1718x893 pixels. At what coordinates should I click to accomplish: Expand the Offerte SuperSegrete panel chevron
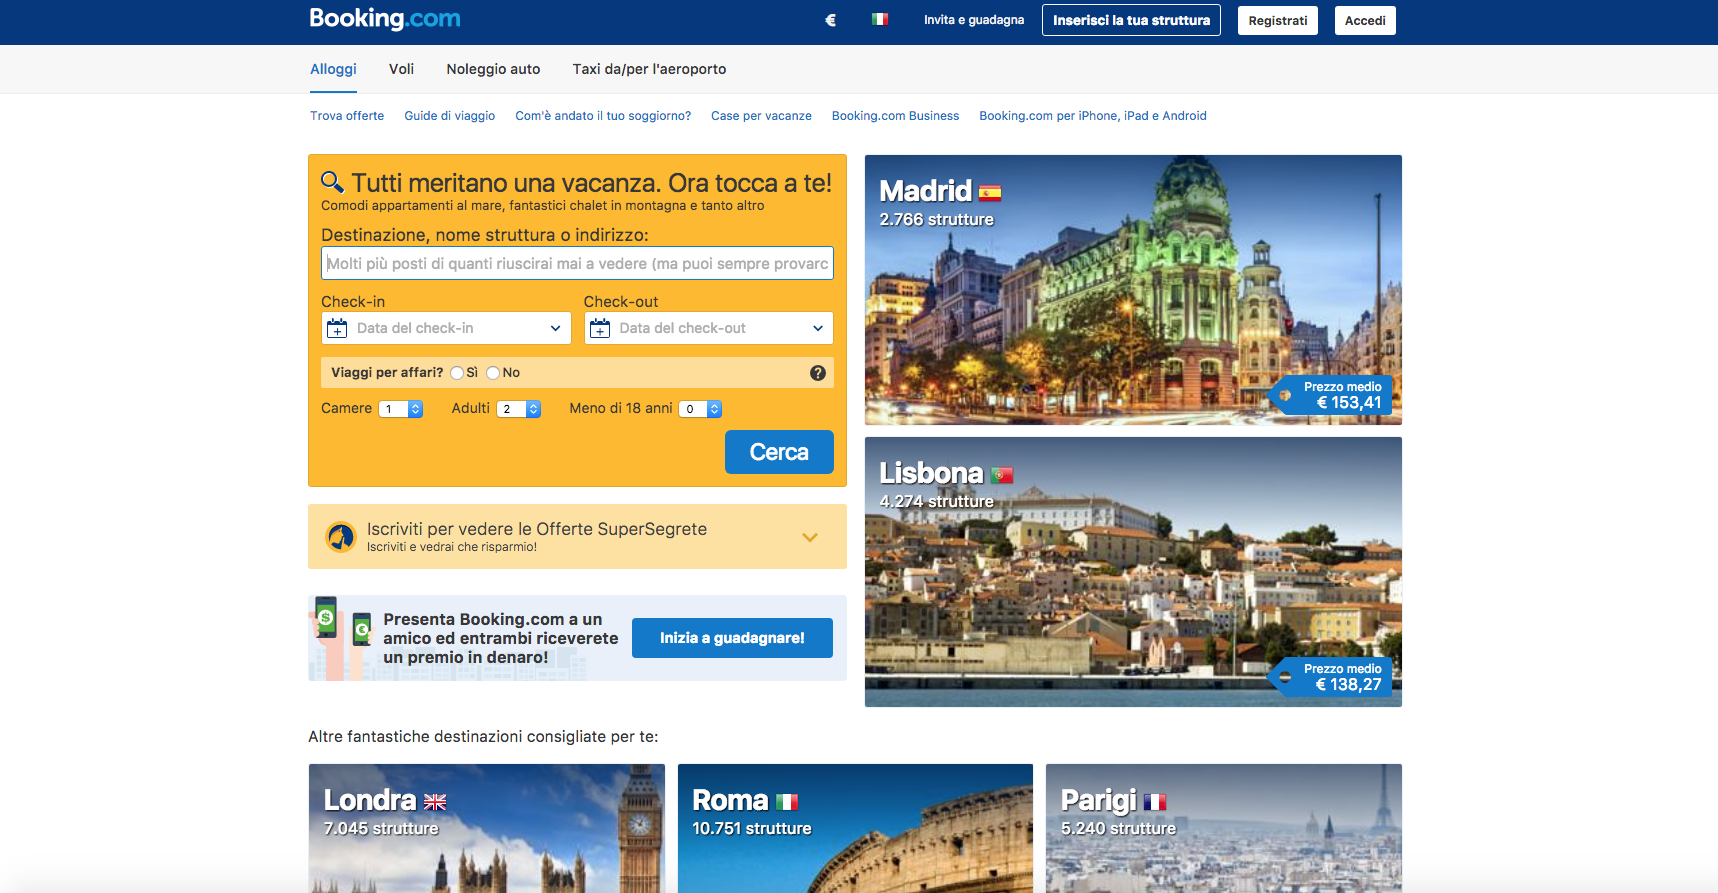(810, 537)
